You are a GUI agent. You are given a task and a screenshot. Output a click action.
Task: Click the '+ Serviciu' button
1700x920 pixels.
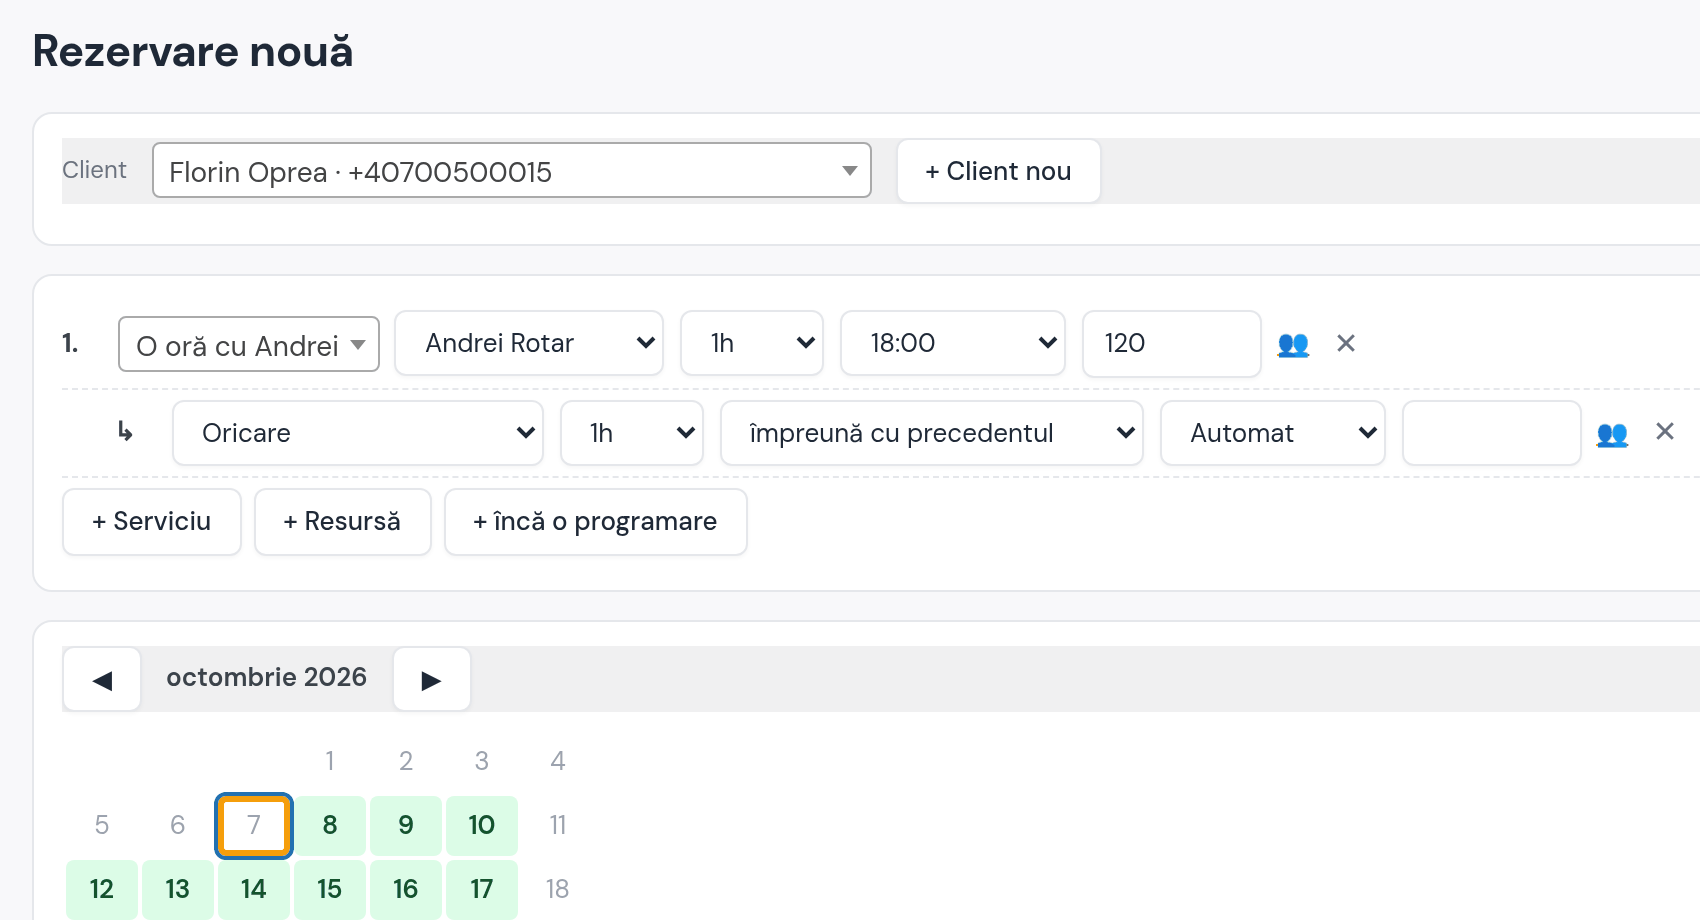click(152, 521)
